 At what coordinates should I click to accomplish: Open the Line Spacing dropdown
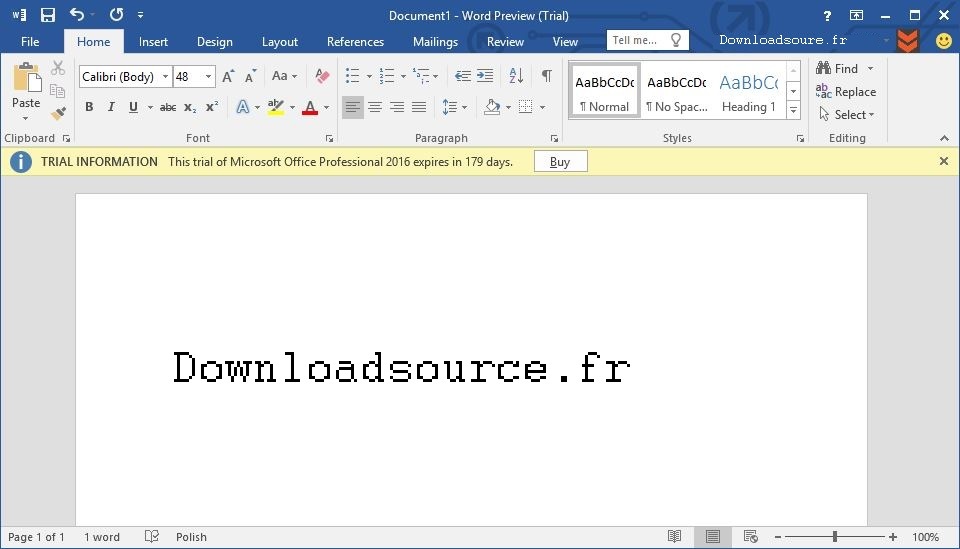pyautogui.click(x=454, y=107)
